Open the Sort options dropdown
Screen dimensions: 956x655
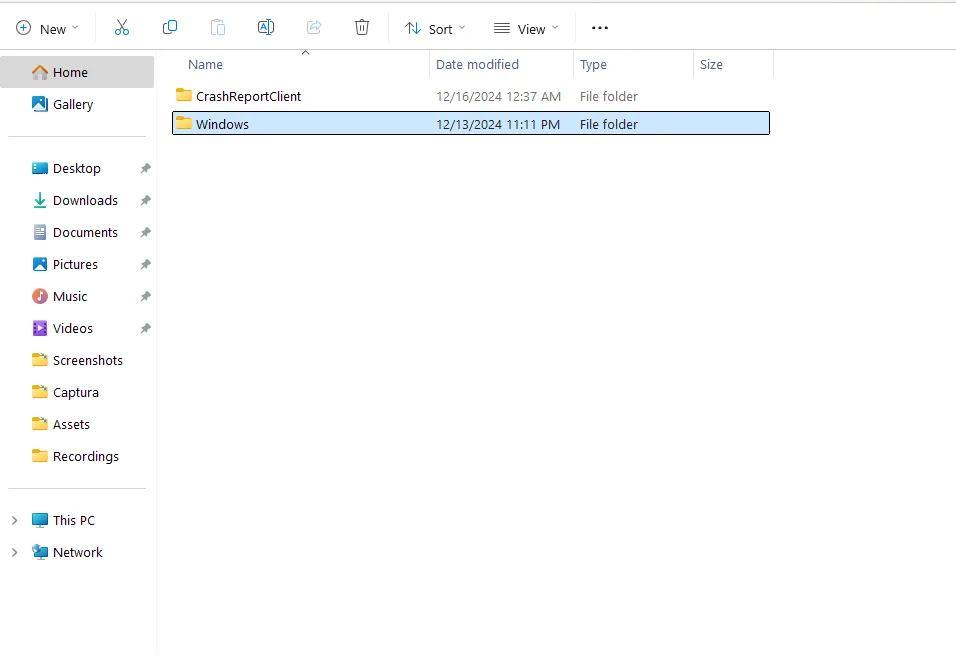pos(435,29)
